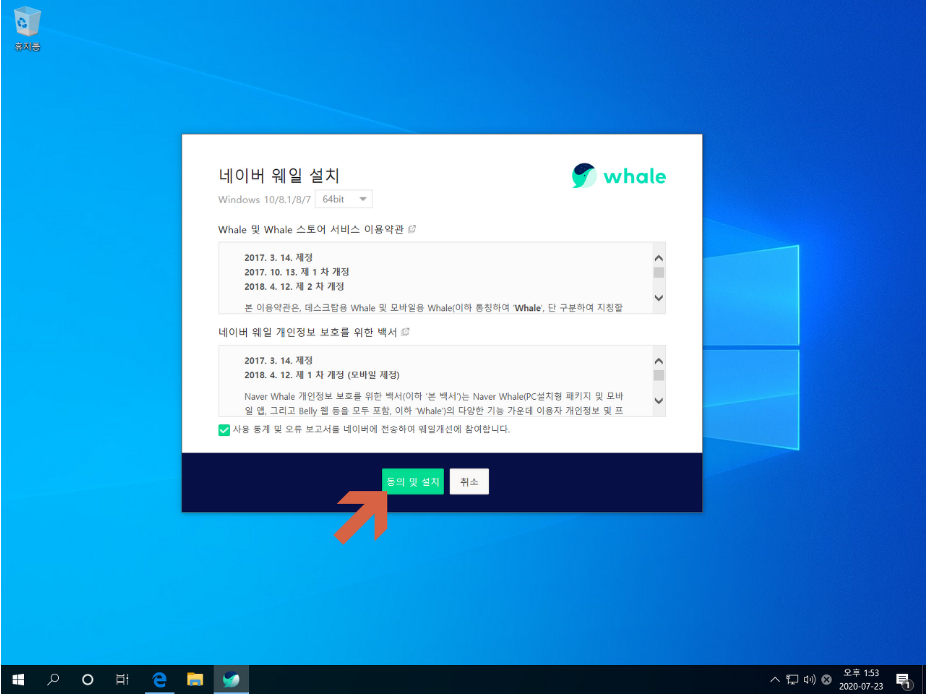Open the clock showing 오후 1:53

point(861,679)
